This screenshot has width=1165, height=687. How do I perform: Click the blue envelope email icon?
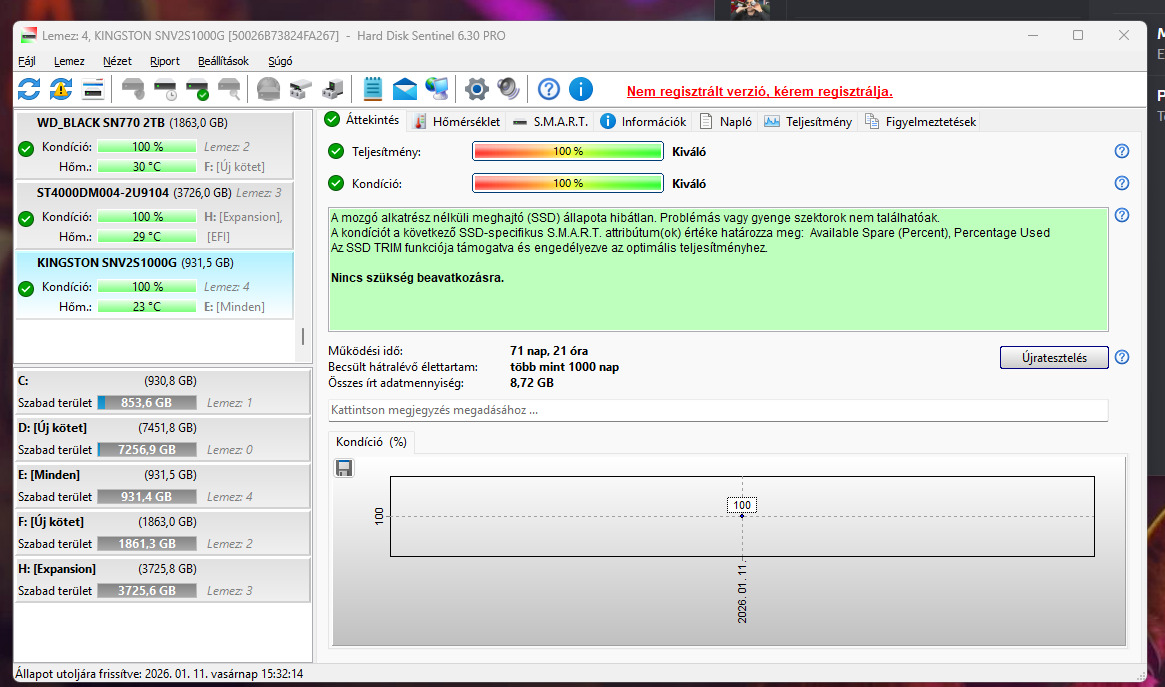click(x=405, y=89)
